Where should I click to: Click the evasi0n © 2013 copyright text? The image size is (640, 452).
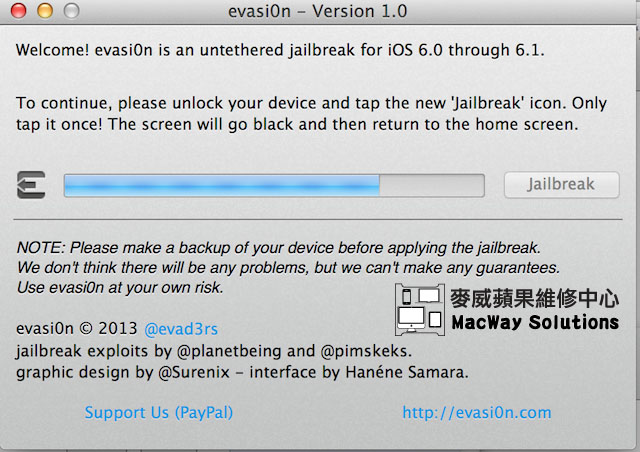click(76, 329)
